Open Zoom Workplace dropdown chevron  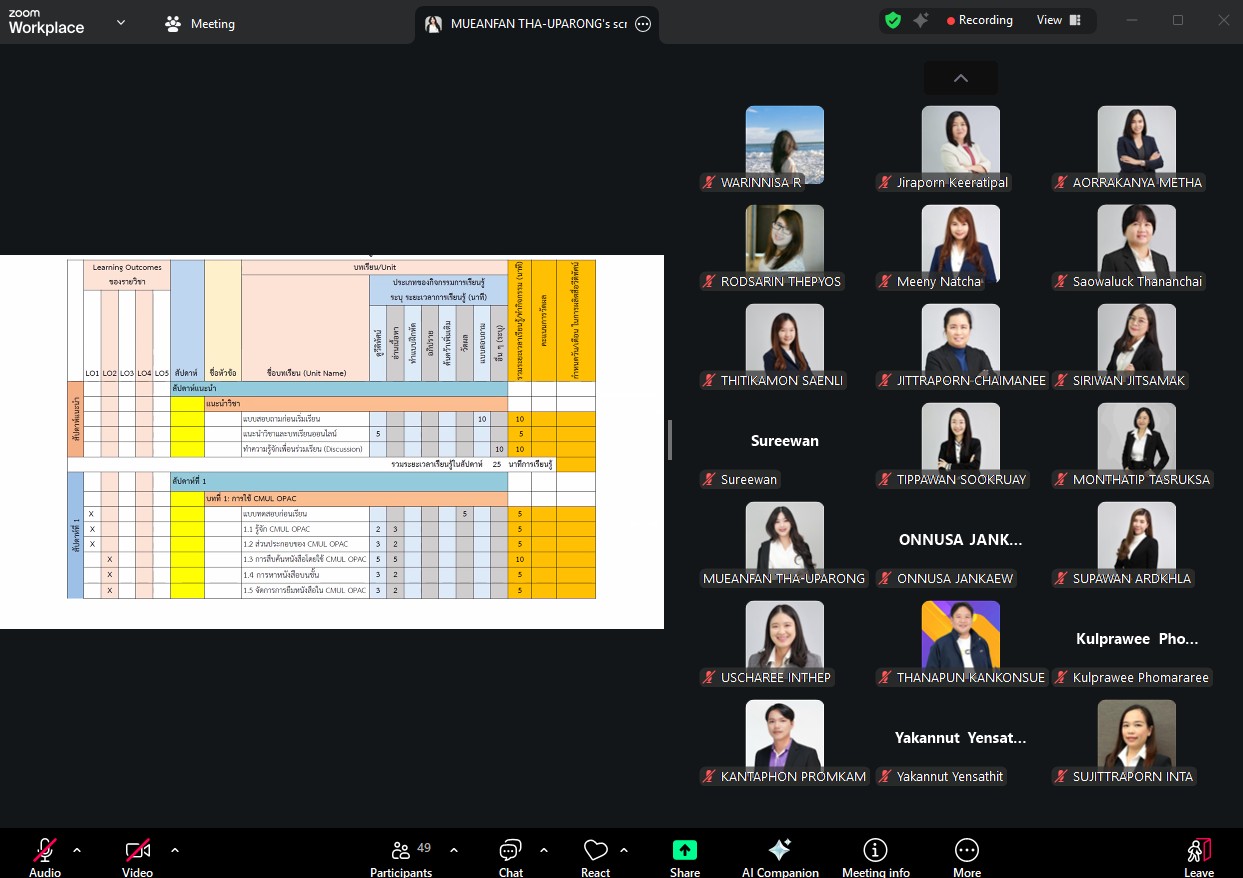[x=121, y=22]
